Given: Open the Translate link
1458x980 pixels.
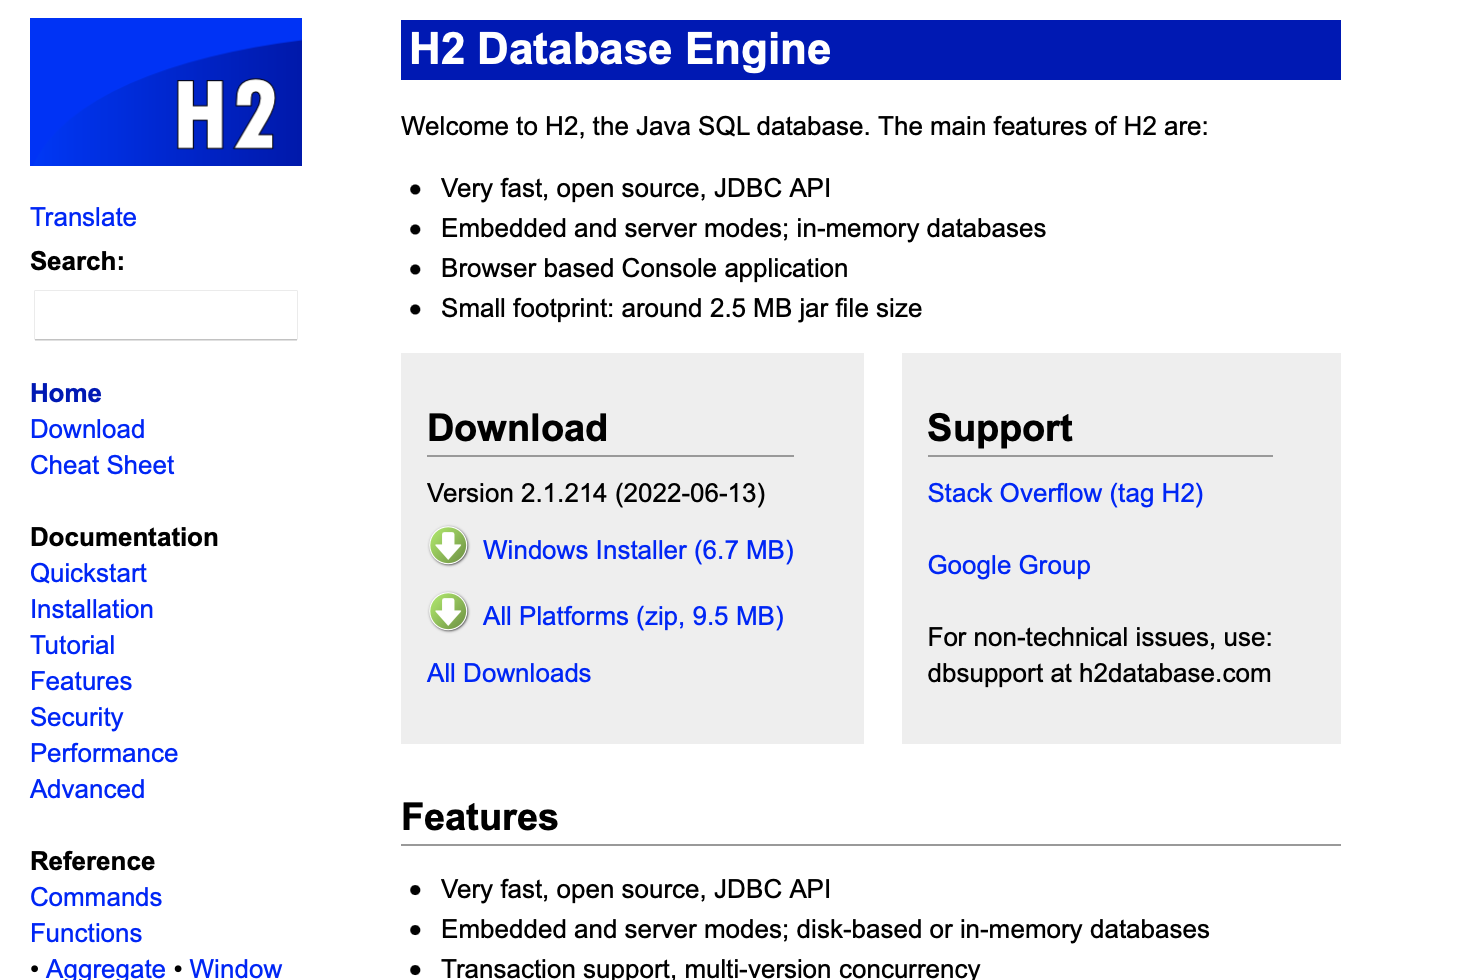Looking at the screenshot, I should pyautogui.click(x=83, y=217).
